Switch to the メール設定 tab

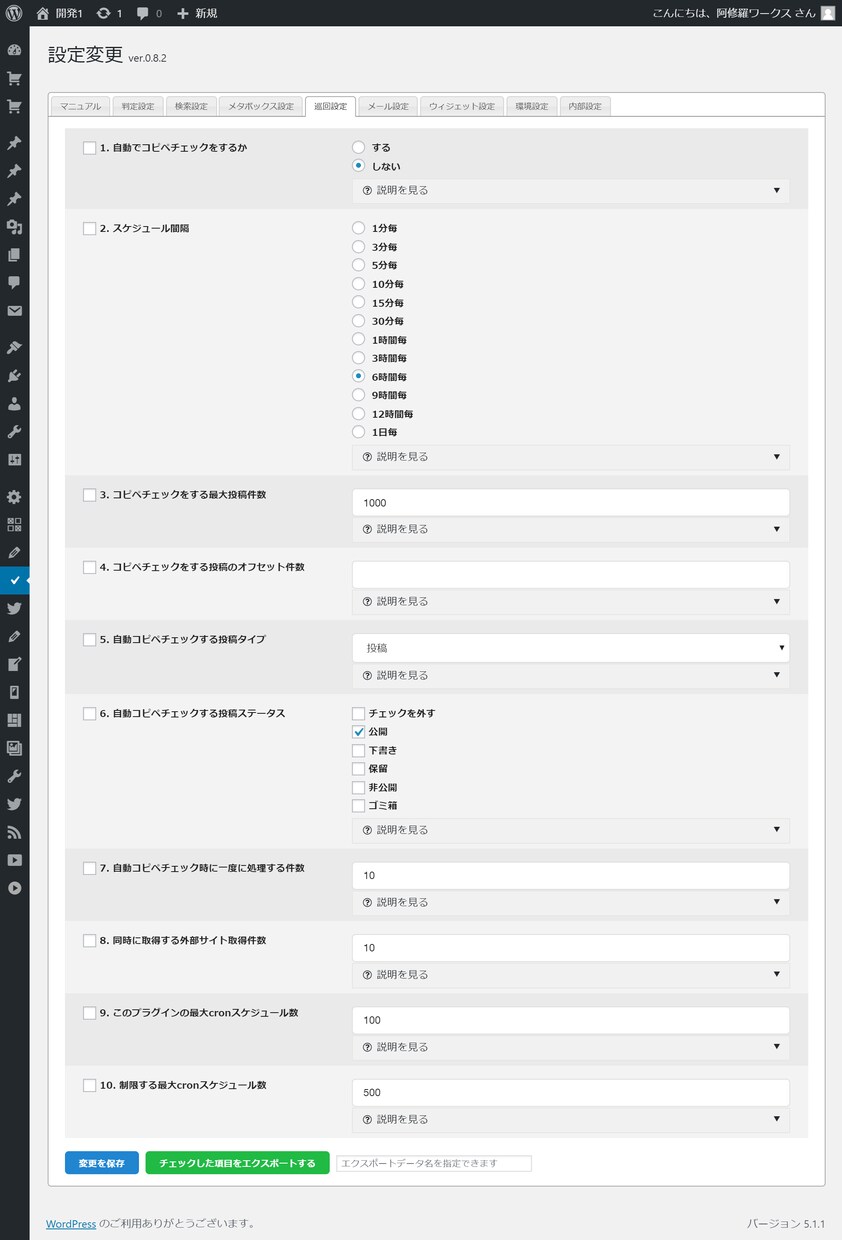click(388, 106)
